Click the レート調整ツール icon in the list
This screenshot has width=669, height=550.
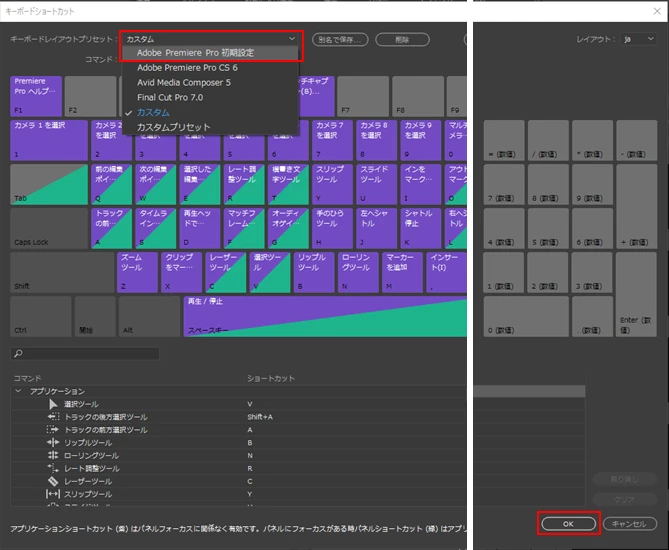pyautogui.click(x=53, y=468)
